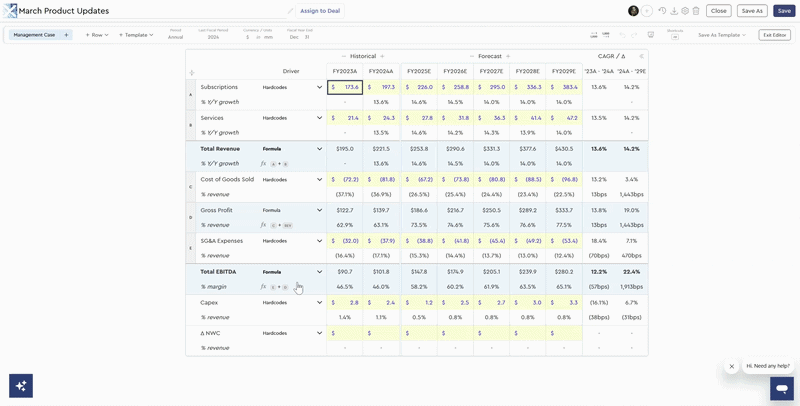
Task: Change the currency unit mm
Action: 268,37
